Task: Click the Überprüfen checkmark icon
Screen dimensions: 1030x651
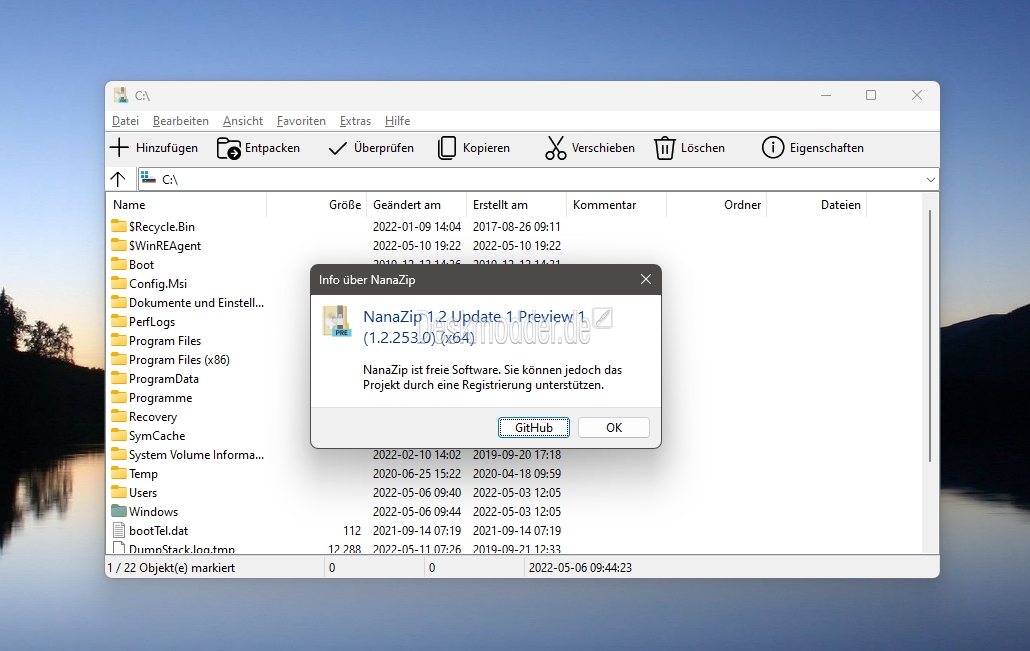Action: [x=337, y=148]
